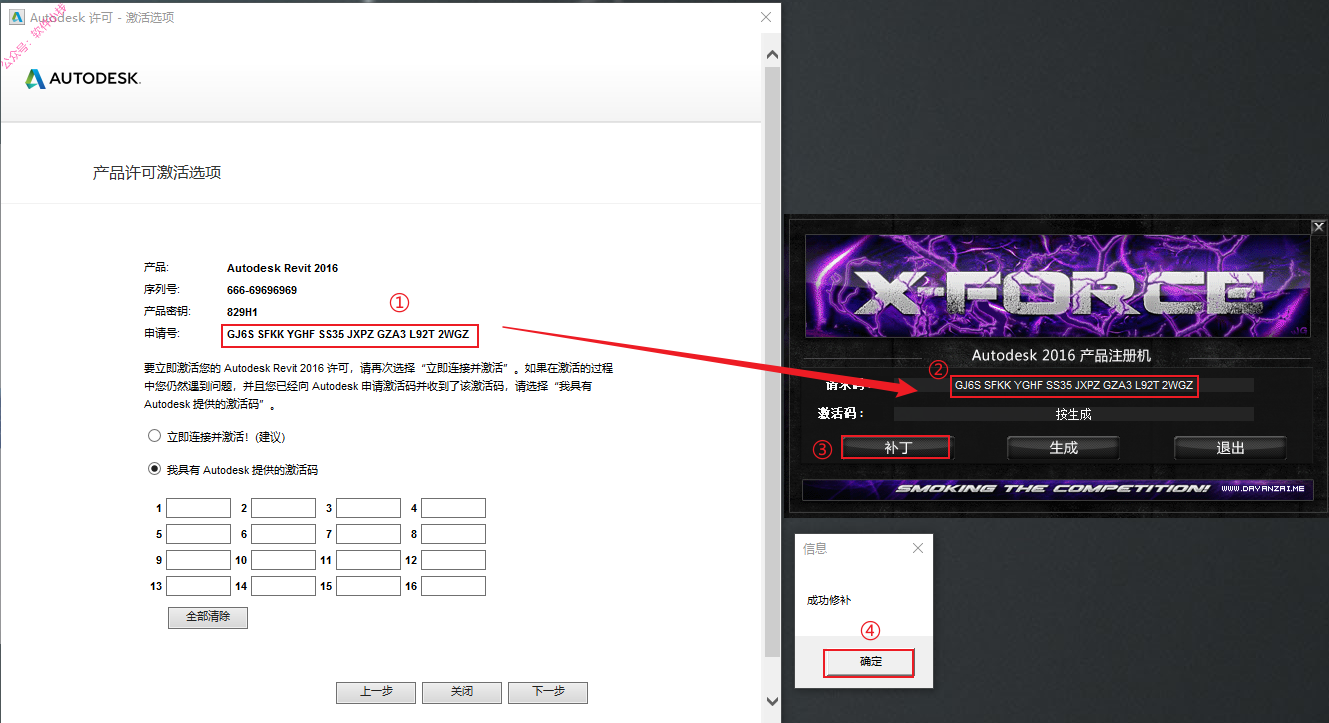Click activation code field 3
Screen dimensions: 1329x723
(x=368, y=508)
